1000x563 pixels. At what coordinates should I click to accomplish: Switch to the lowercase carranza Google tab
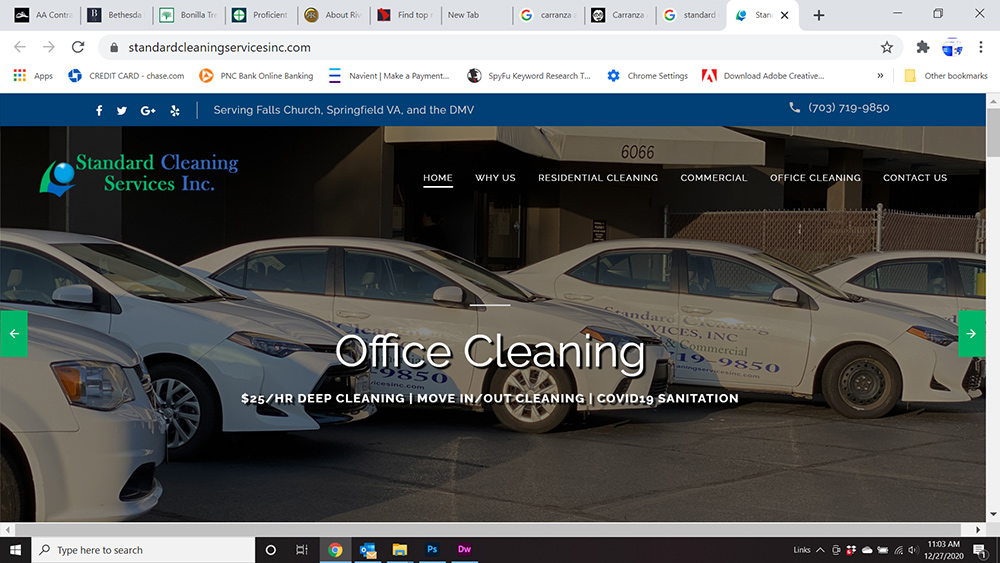[x=547, y=15]
